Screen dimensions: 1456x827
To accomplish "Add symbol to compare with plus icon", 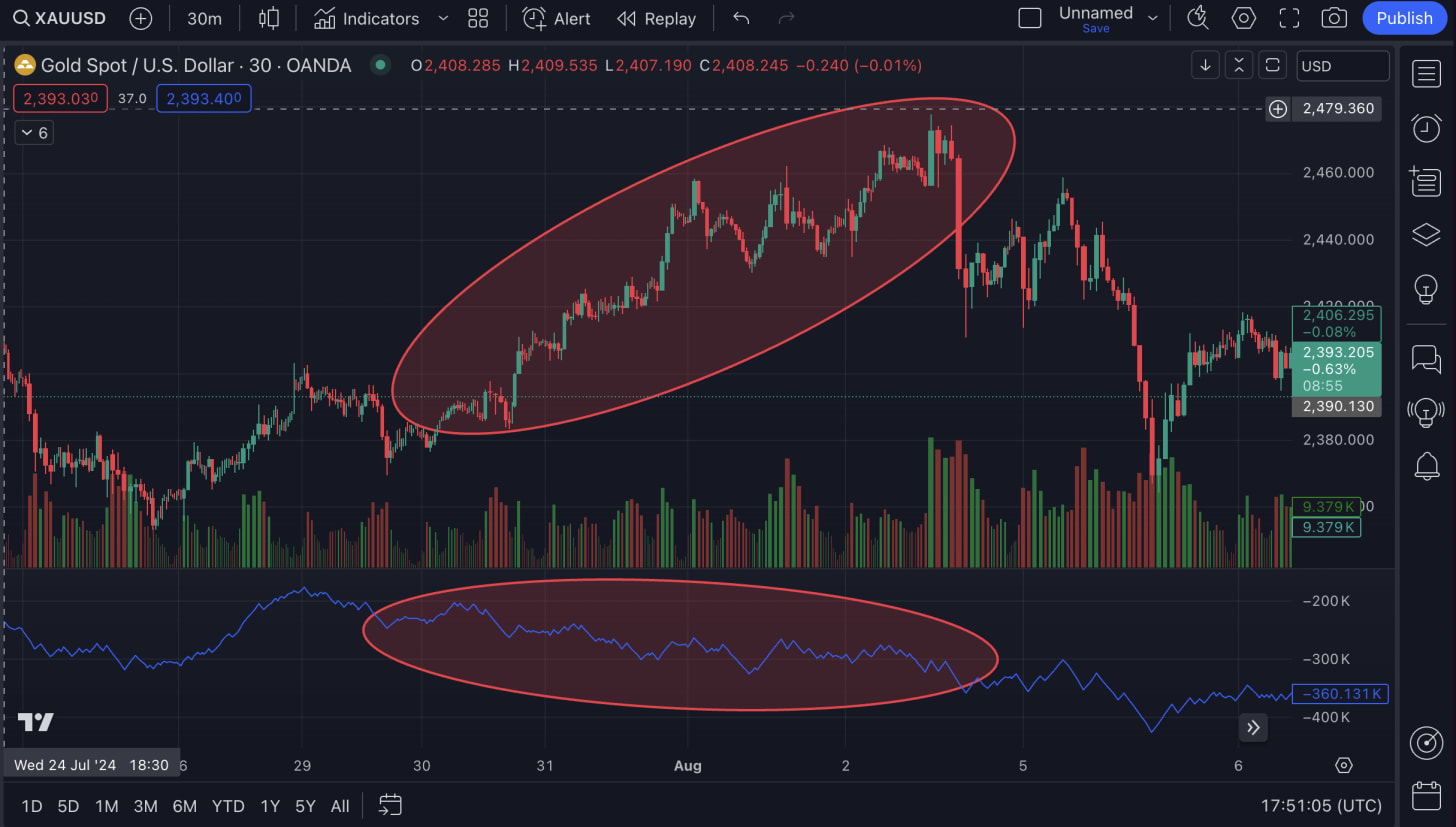I will (141, 18).
